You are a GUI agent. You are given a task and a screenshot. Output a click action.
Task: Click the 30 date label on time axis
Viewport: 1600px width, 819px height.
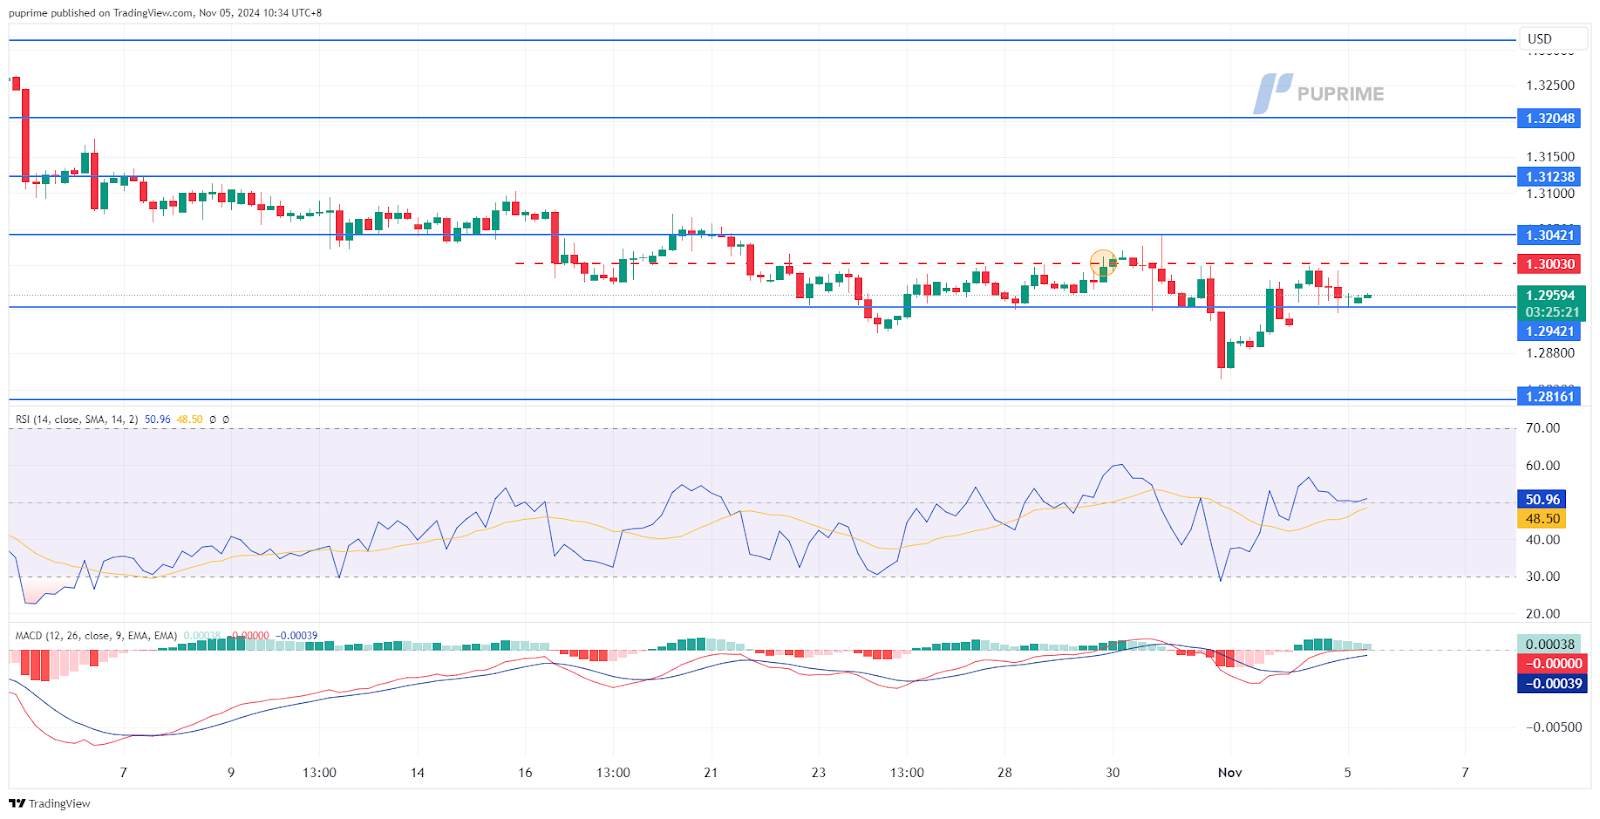tap(1113, 773)
